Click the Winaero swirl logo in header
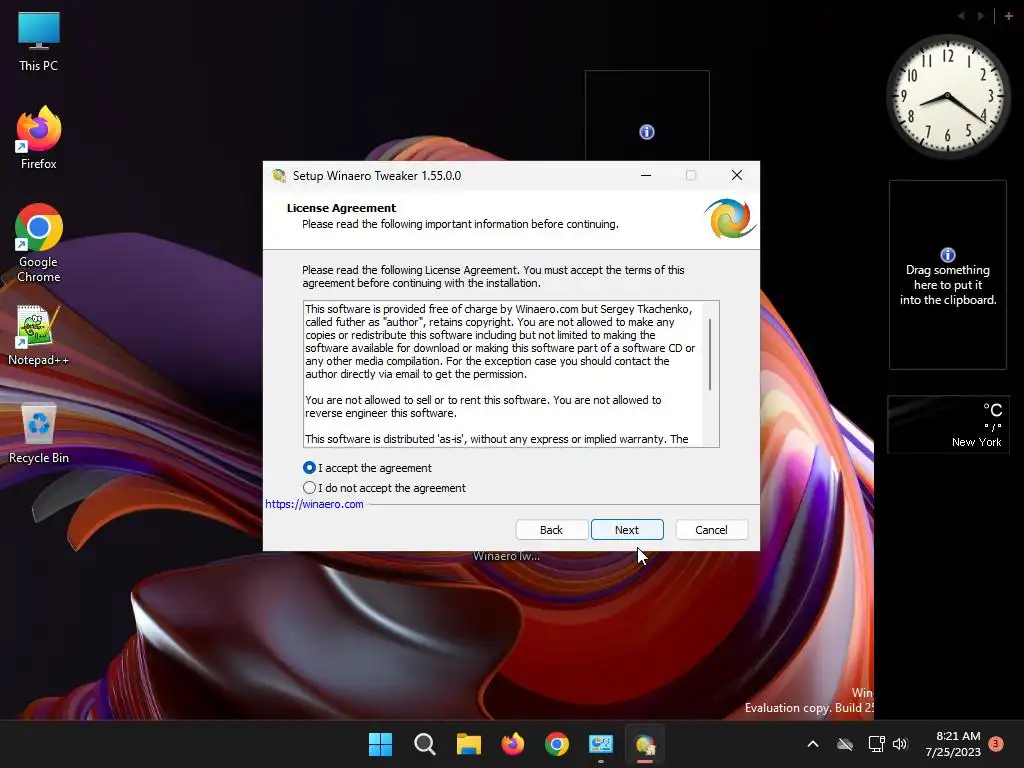 pyautogui.click(x=729, y=219)
